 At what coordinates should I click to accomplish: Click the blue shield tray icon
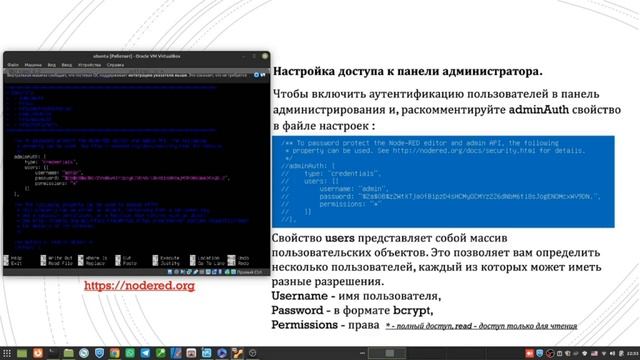(x=540, y=353)
